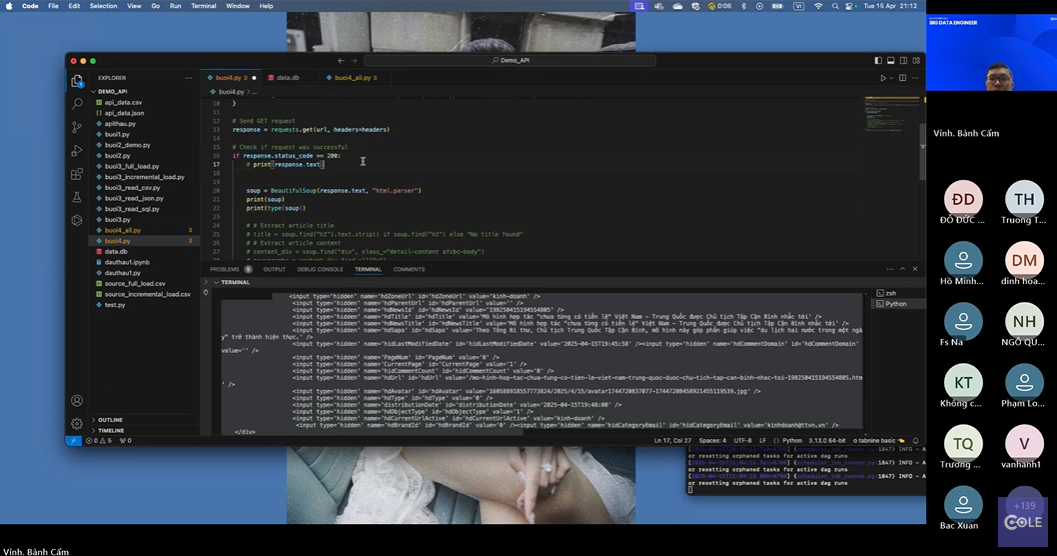The image size is (1057, 556).
Task: Customize layout icon in title bar
Action: (916, 61)
